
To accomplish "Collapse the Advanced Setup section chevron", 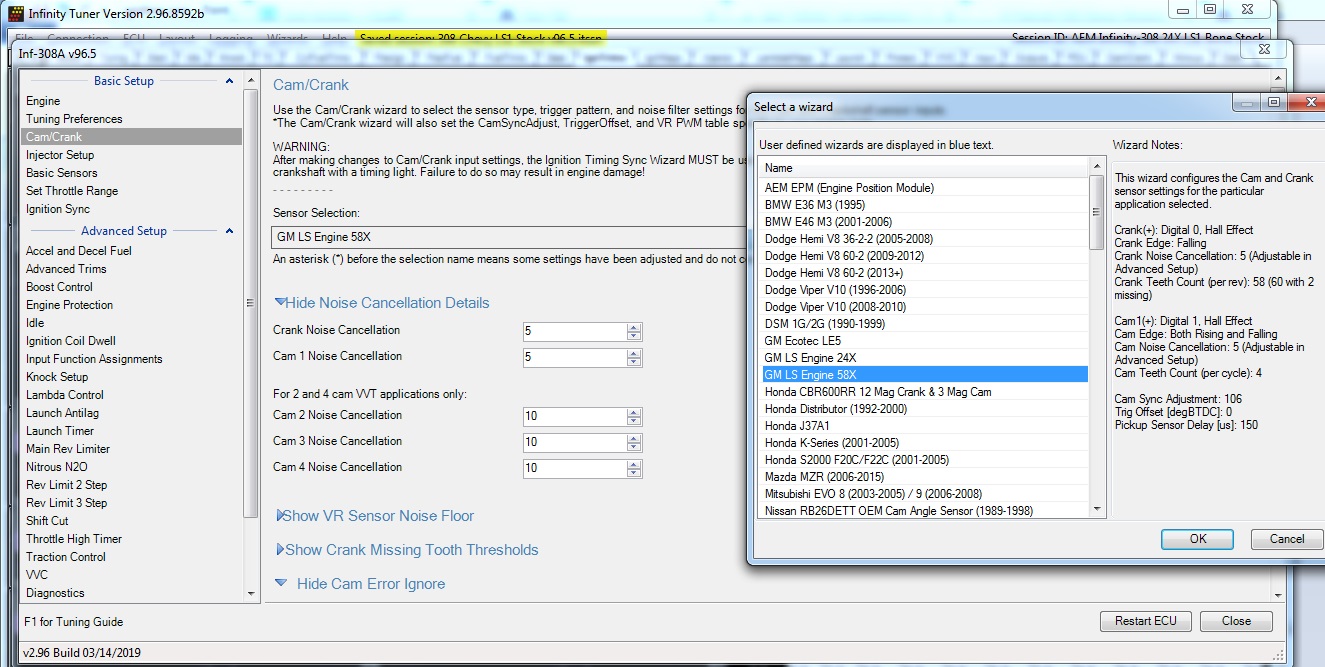I will [229, 231].
